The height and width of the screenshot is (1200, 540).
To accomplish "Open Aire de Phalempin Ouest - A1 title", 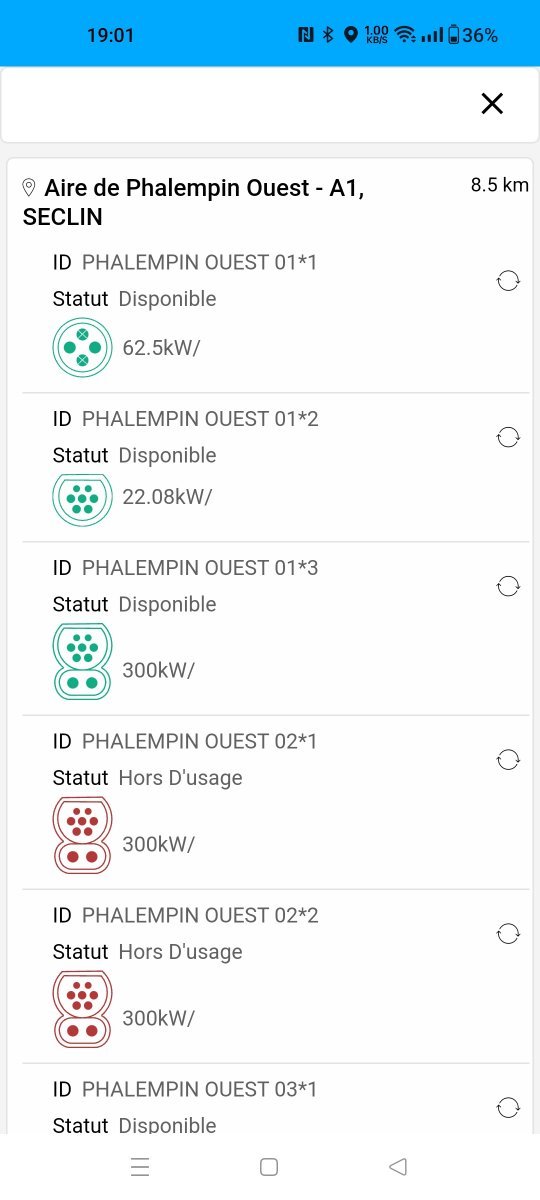I will 193,203.
